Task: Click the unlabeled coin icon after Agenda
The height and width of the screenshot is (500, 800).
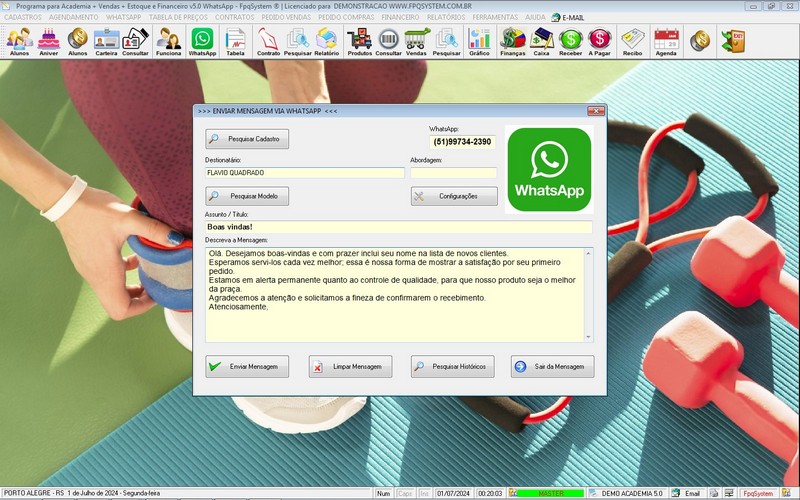Action: point(701,40)
